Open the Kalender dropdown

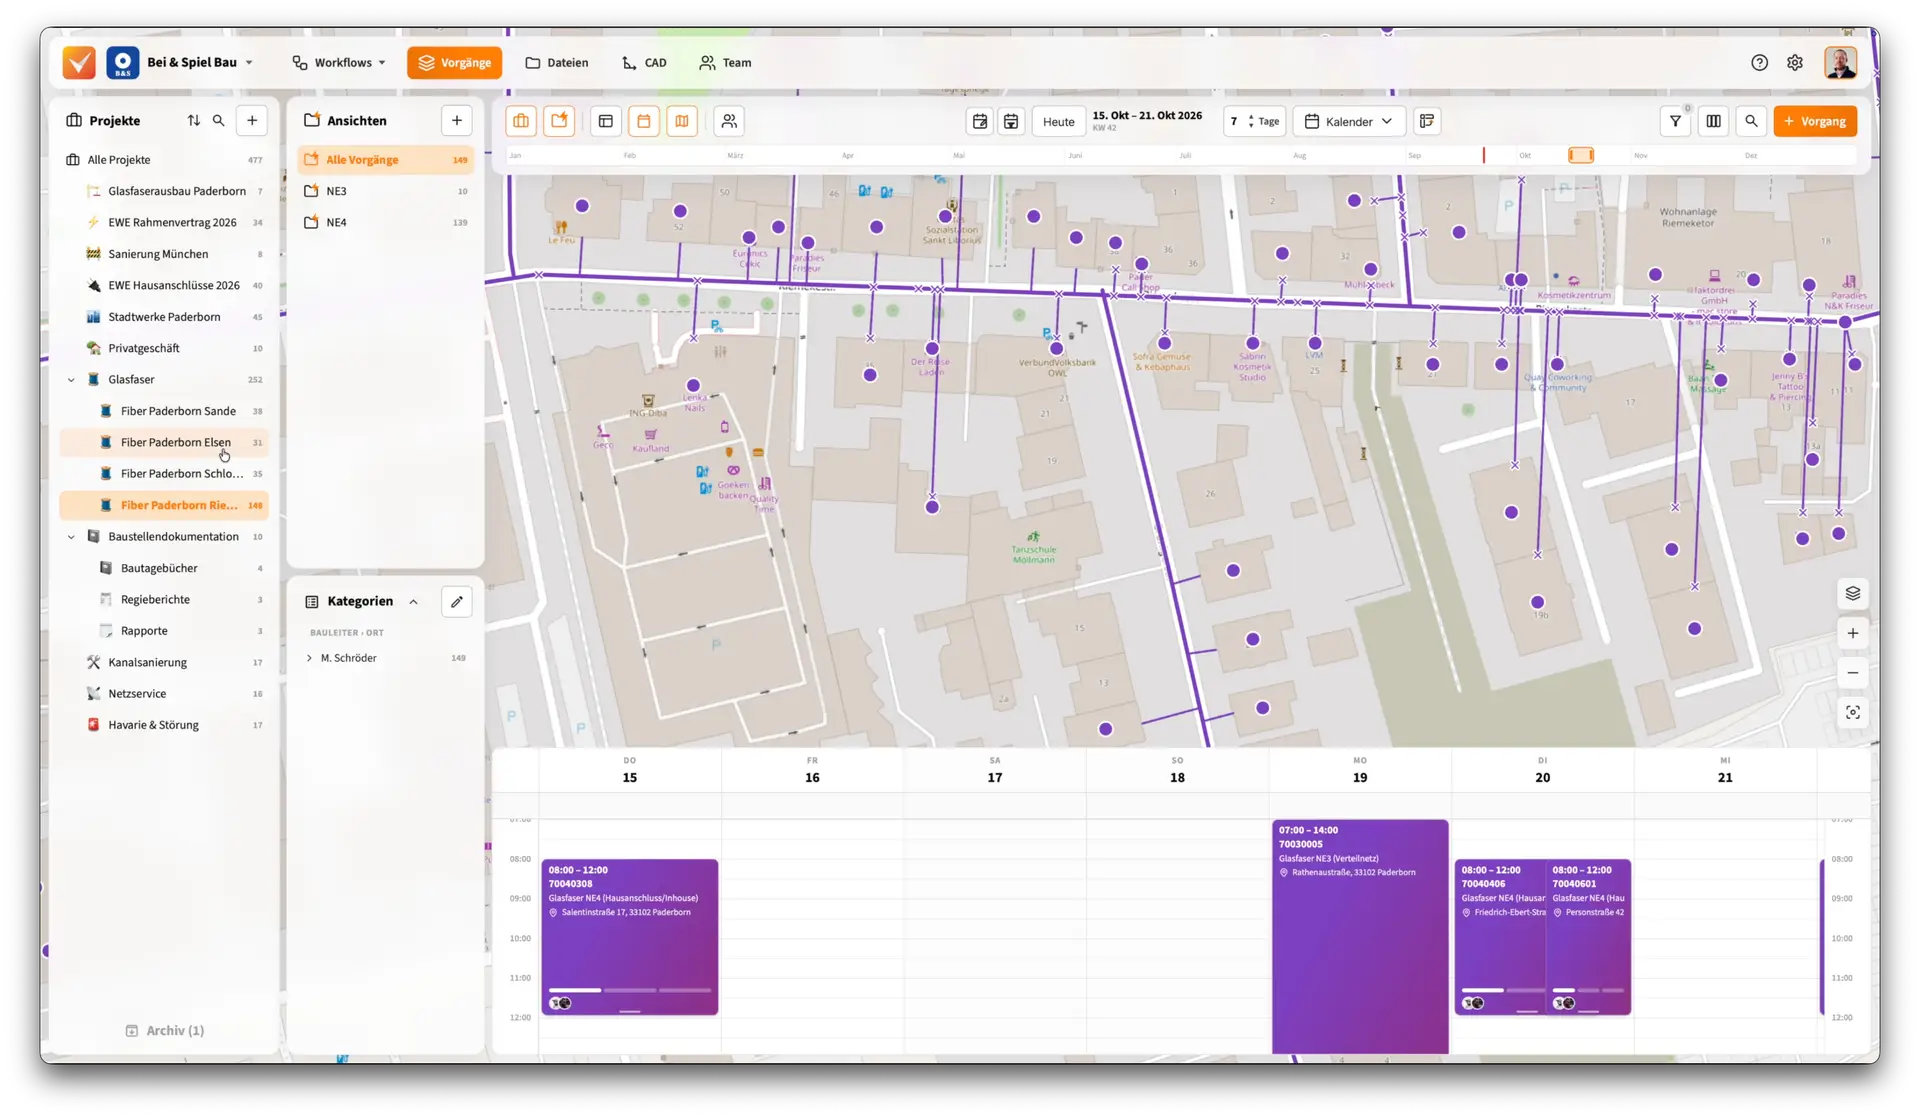pos(1348,122)
